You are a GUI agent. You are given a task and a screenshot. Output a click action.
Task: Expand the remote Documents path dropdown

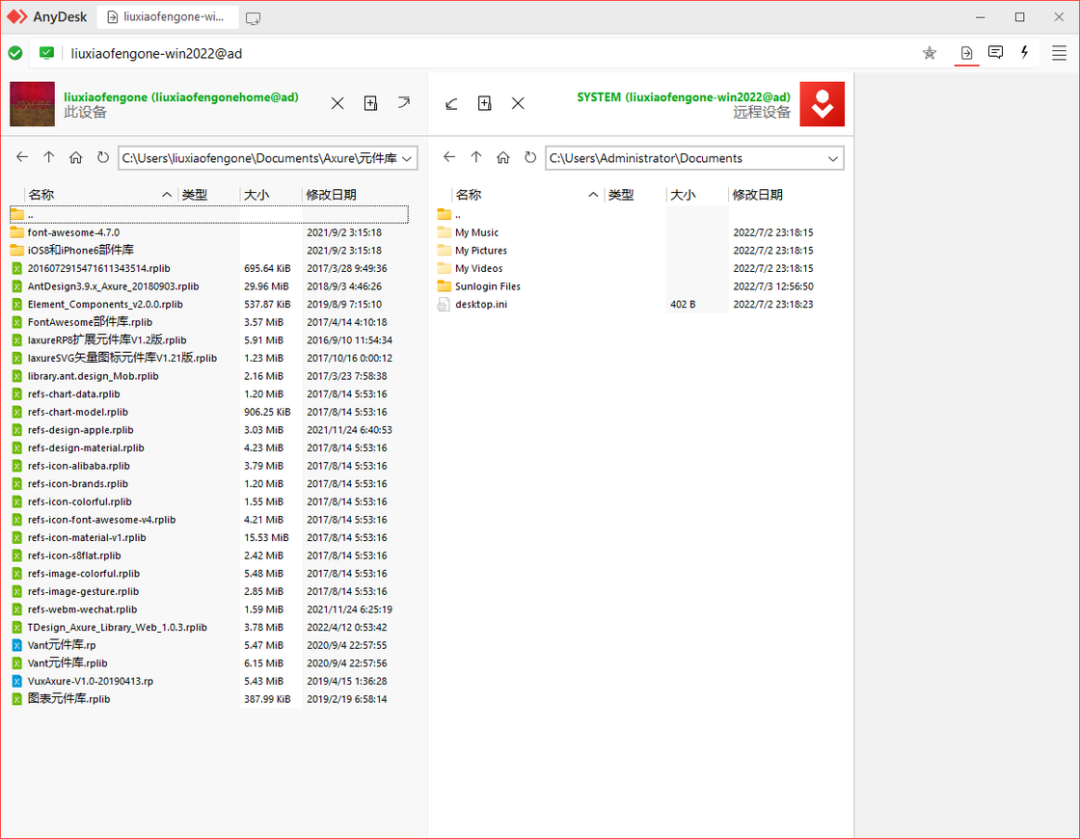pos(833,158)
